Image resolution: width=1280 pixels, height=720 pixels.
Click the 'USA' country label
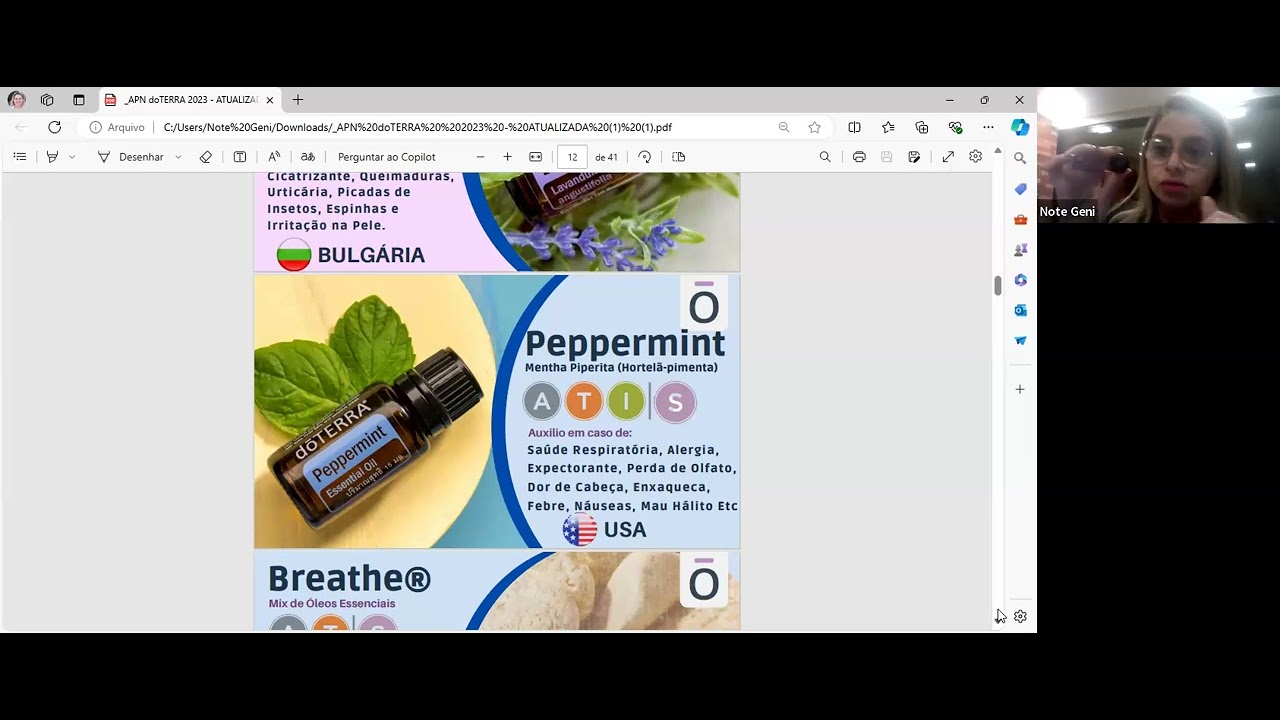(x=625, y=530)
